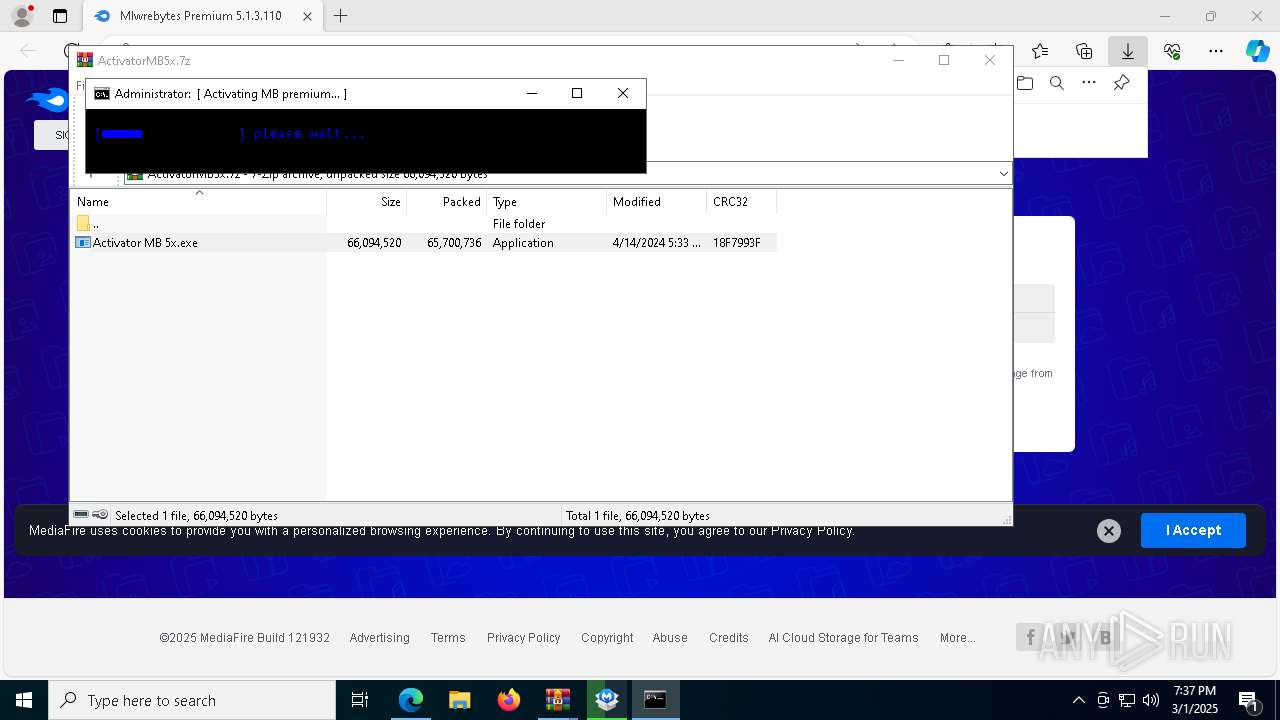This screenshot has height=720, width=1280.
Task: Search downloads with magnifier icon
Action: tap(1057, 83)
